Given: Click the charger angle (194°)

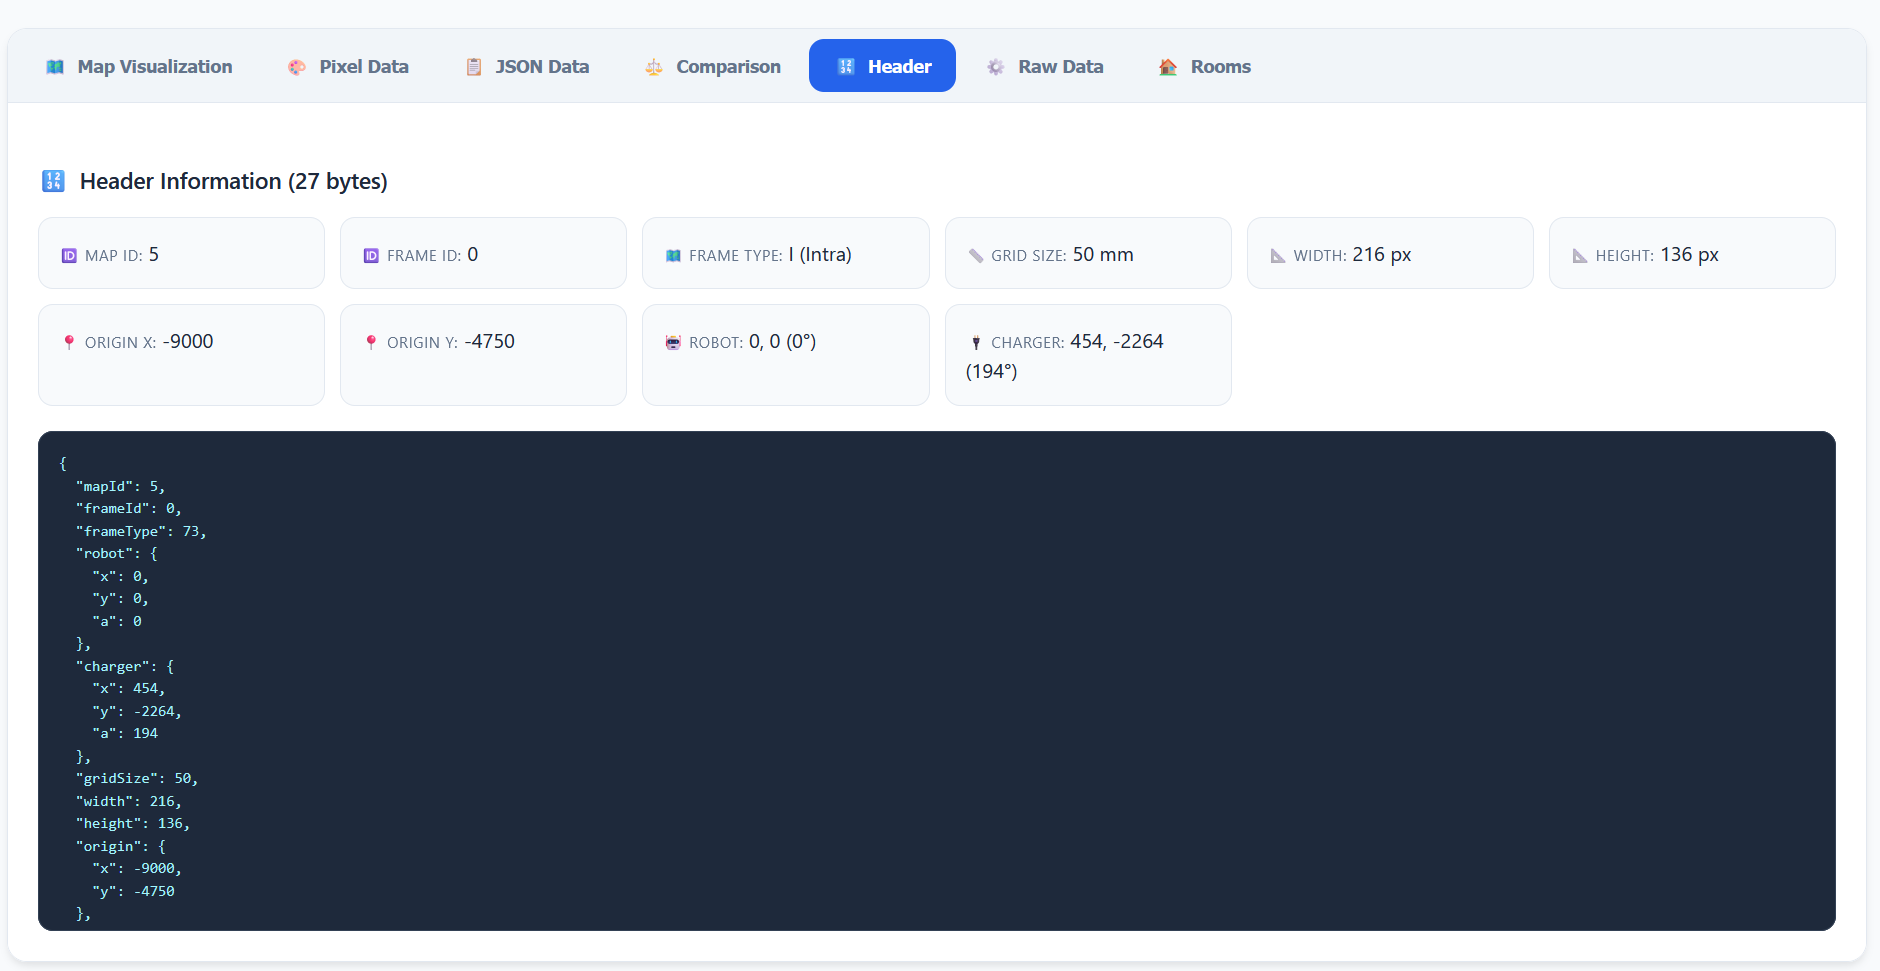Looking at the screenshot, I should coord(992,372).
